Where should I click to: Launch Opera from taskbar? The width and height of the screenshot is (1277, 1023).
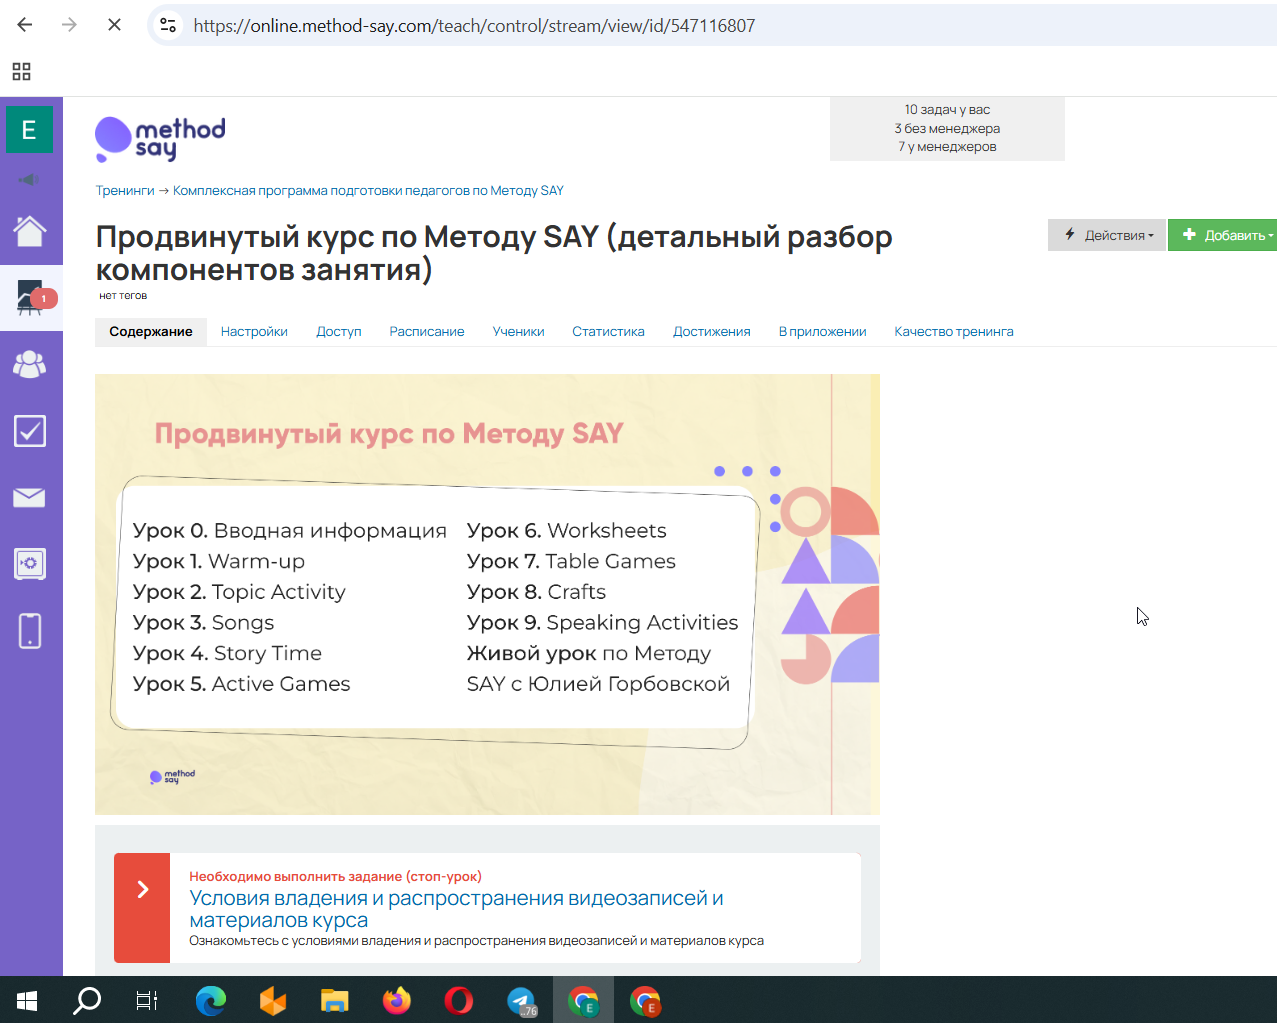coord(459,1000)
